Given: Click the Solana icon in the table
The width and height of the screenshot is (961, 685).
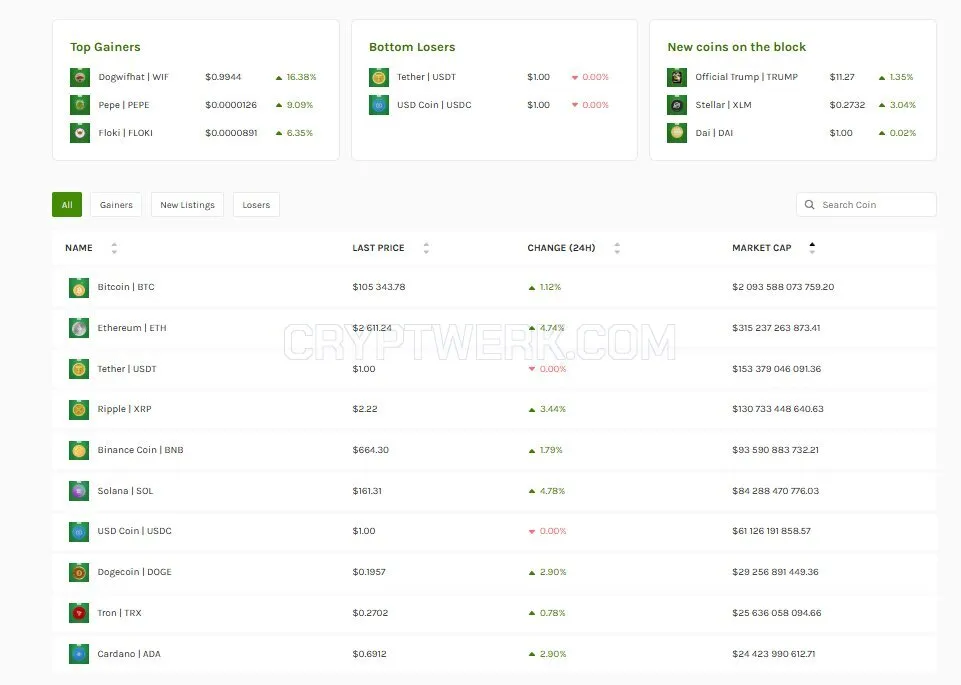Looking at the screenshot, I should coord(79,491).
